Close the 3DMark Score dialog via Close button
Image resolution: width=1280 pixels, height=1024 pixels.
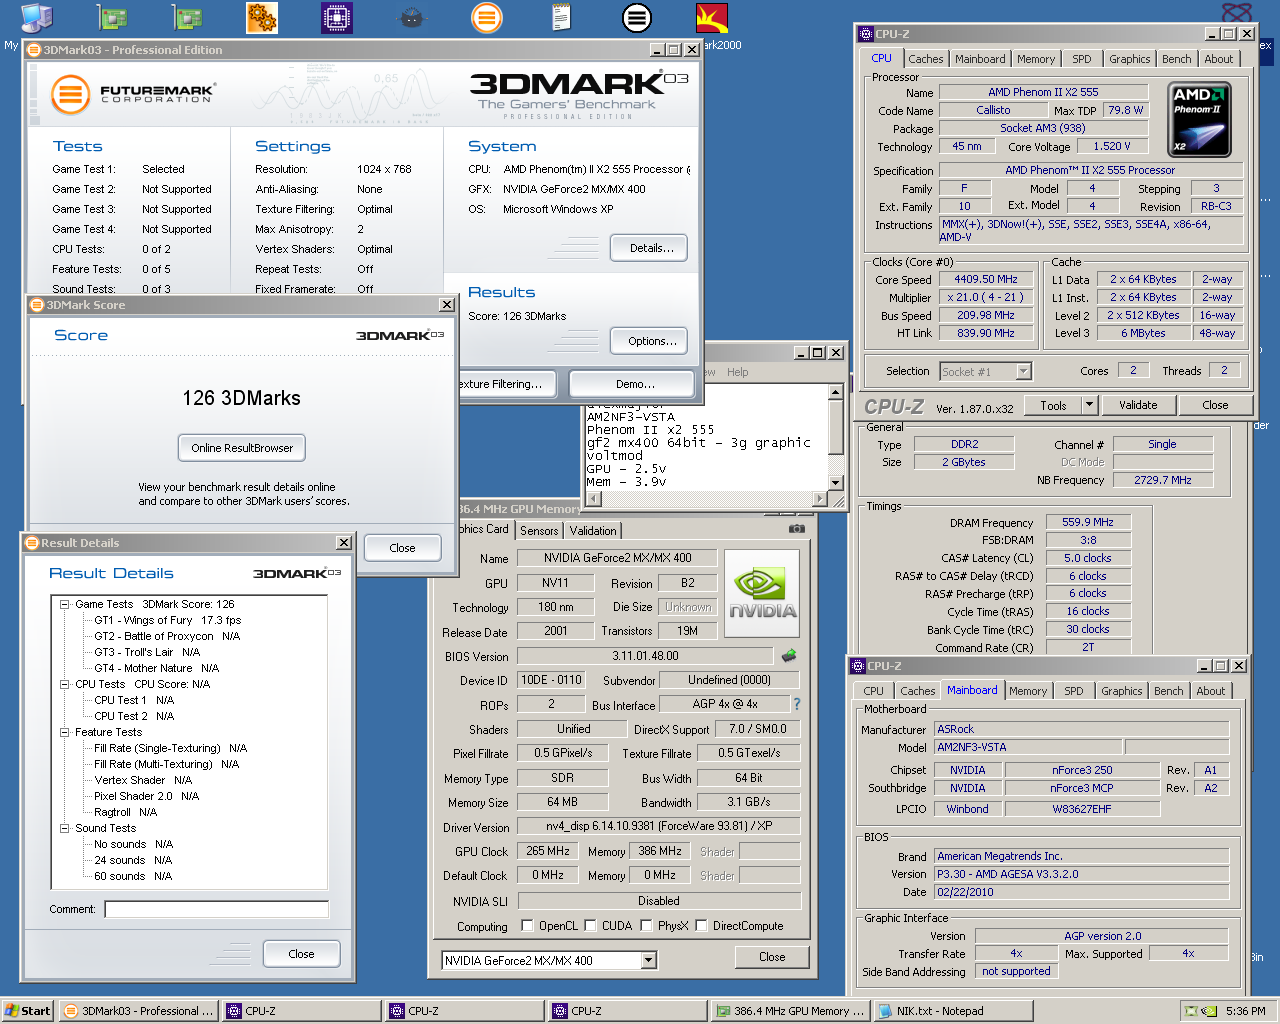(x=402, y=548)
